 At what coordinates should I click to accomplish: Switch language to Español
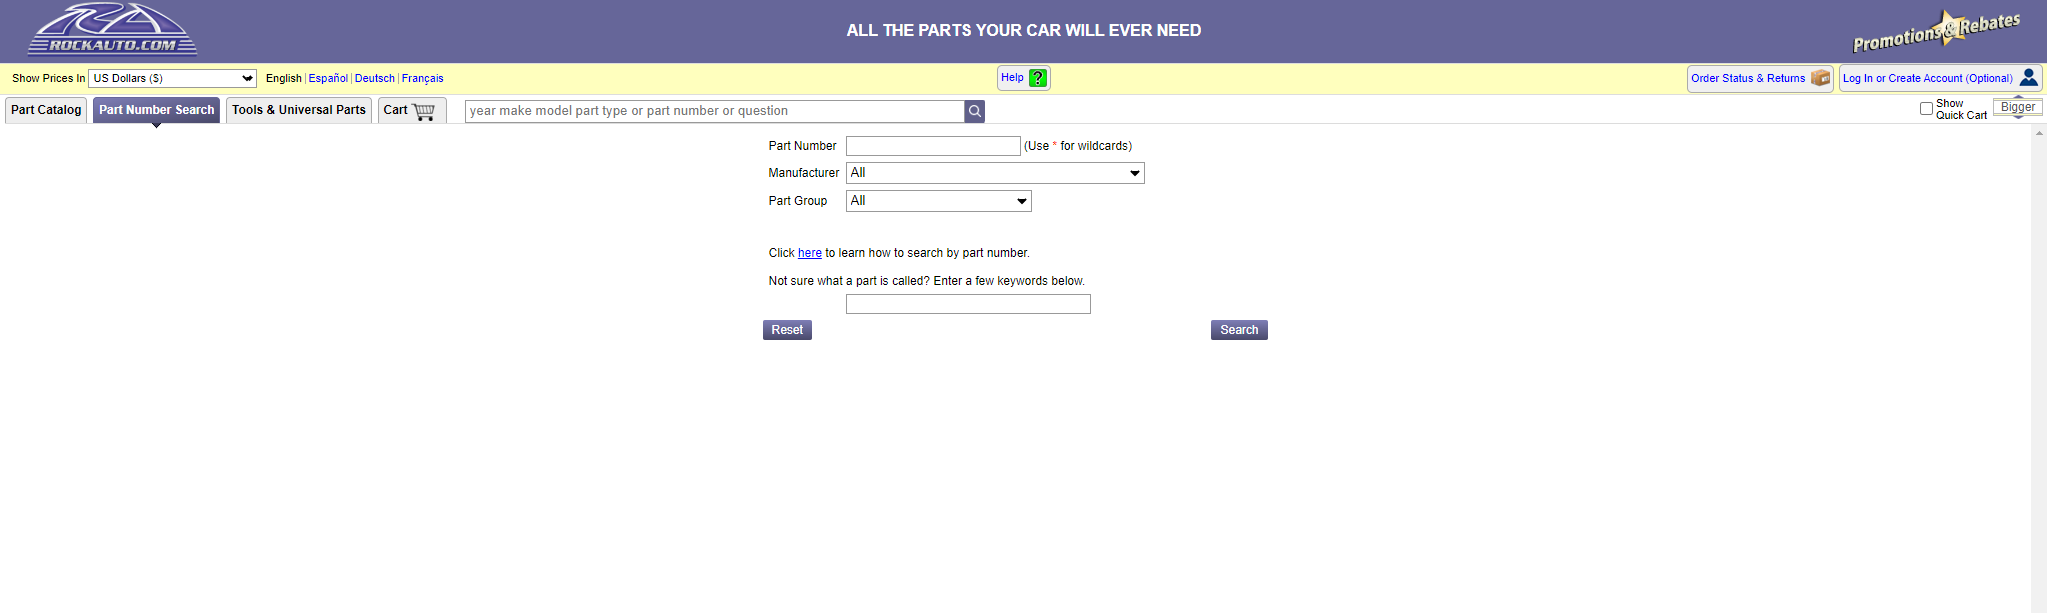(328, 78)
